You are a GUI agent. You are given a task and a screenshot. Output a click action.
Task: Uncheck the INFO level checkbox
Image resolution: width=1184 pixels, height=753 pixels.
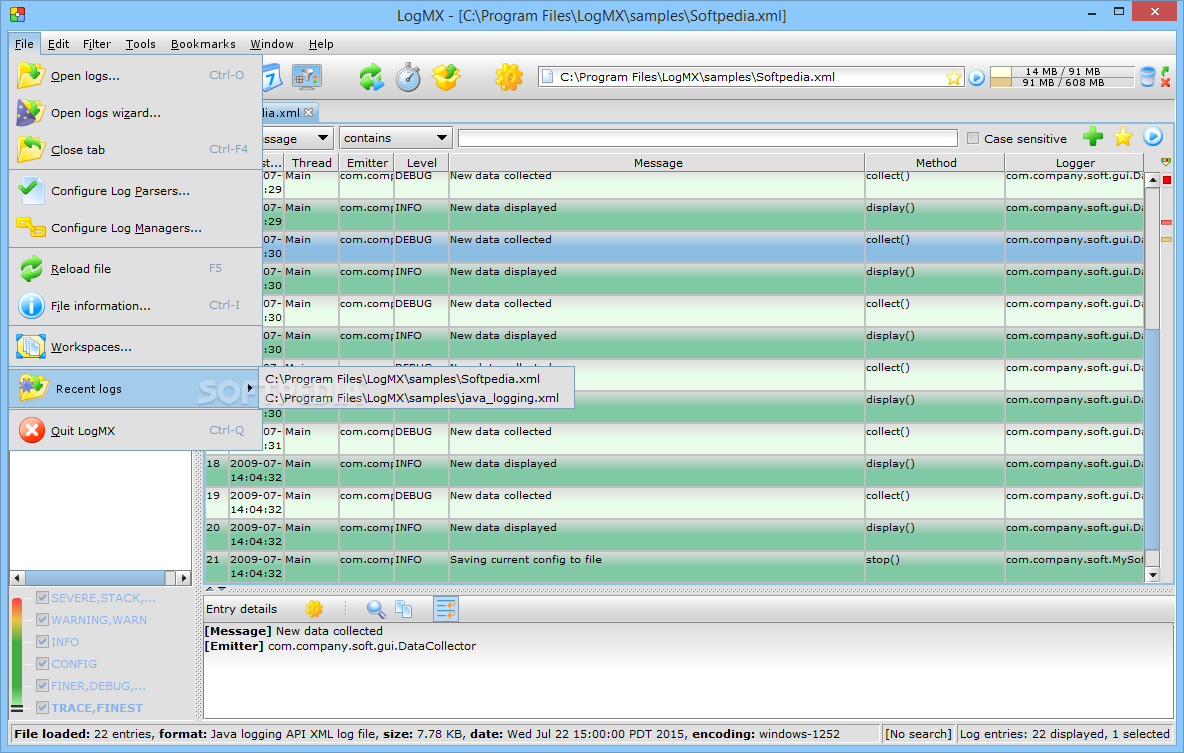pos(42,641)
